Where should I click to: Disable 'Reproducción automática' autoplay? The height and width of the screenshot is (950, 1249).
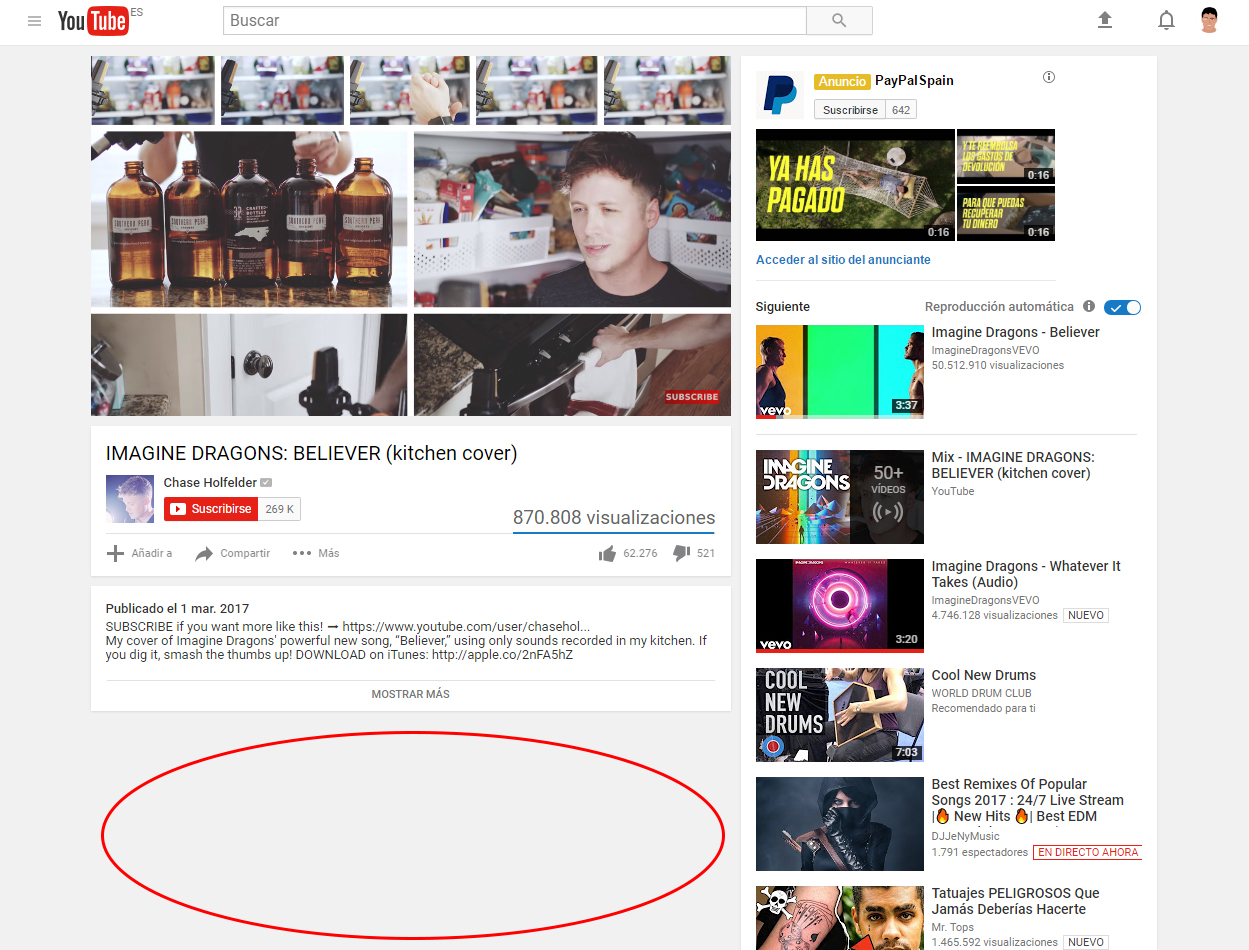coord(1122,307)
